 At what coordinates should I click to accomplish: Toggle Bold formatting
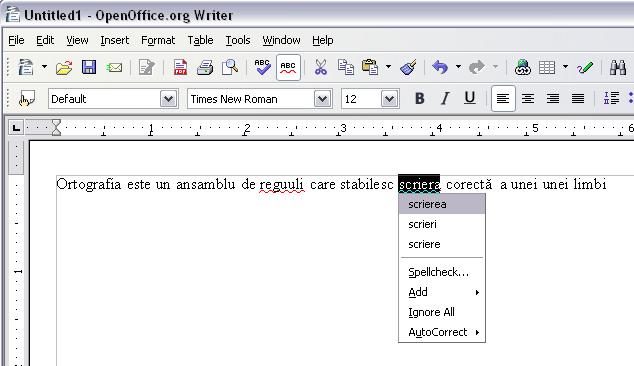pos(420,98)
